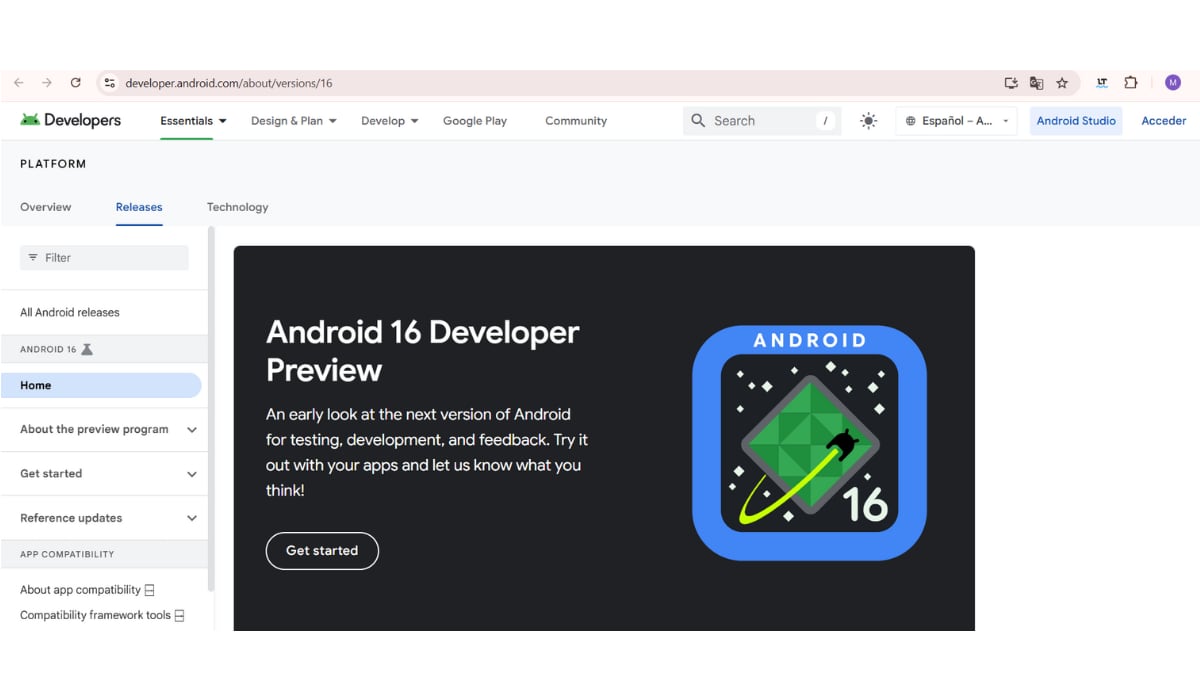1200x700 pixels.
Task: Click the Android Developers logo
Action: 70,120
